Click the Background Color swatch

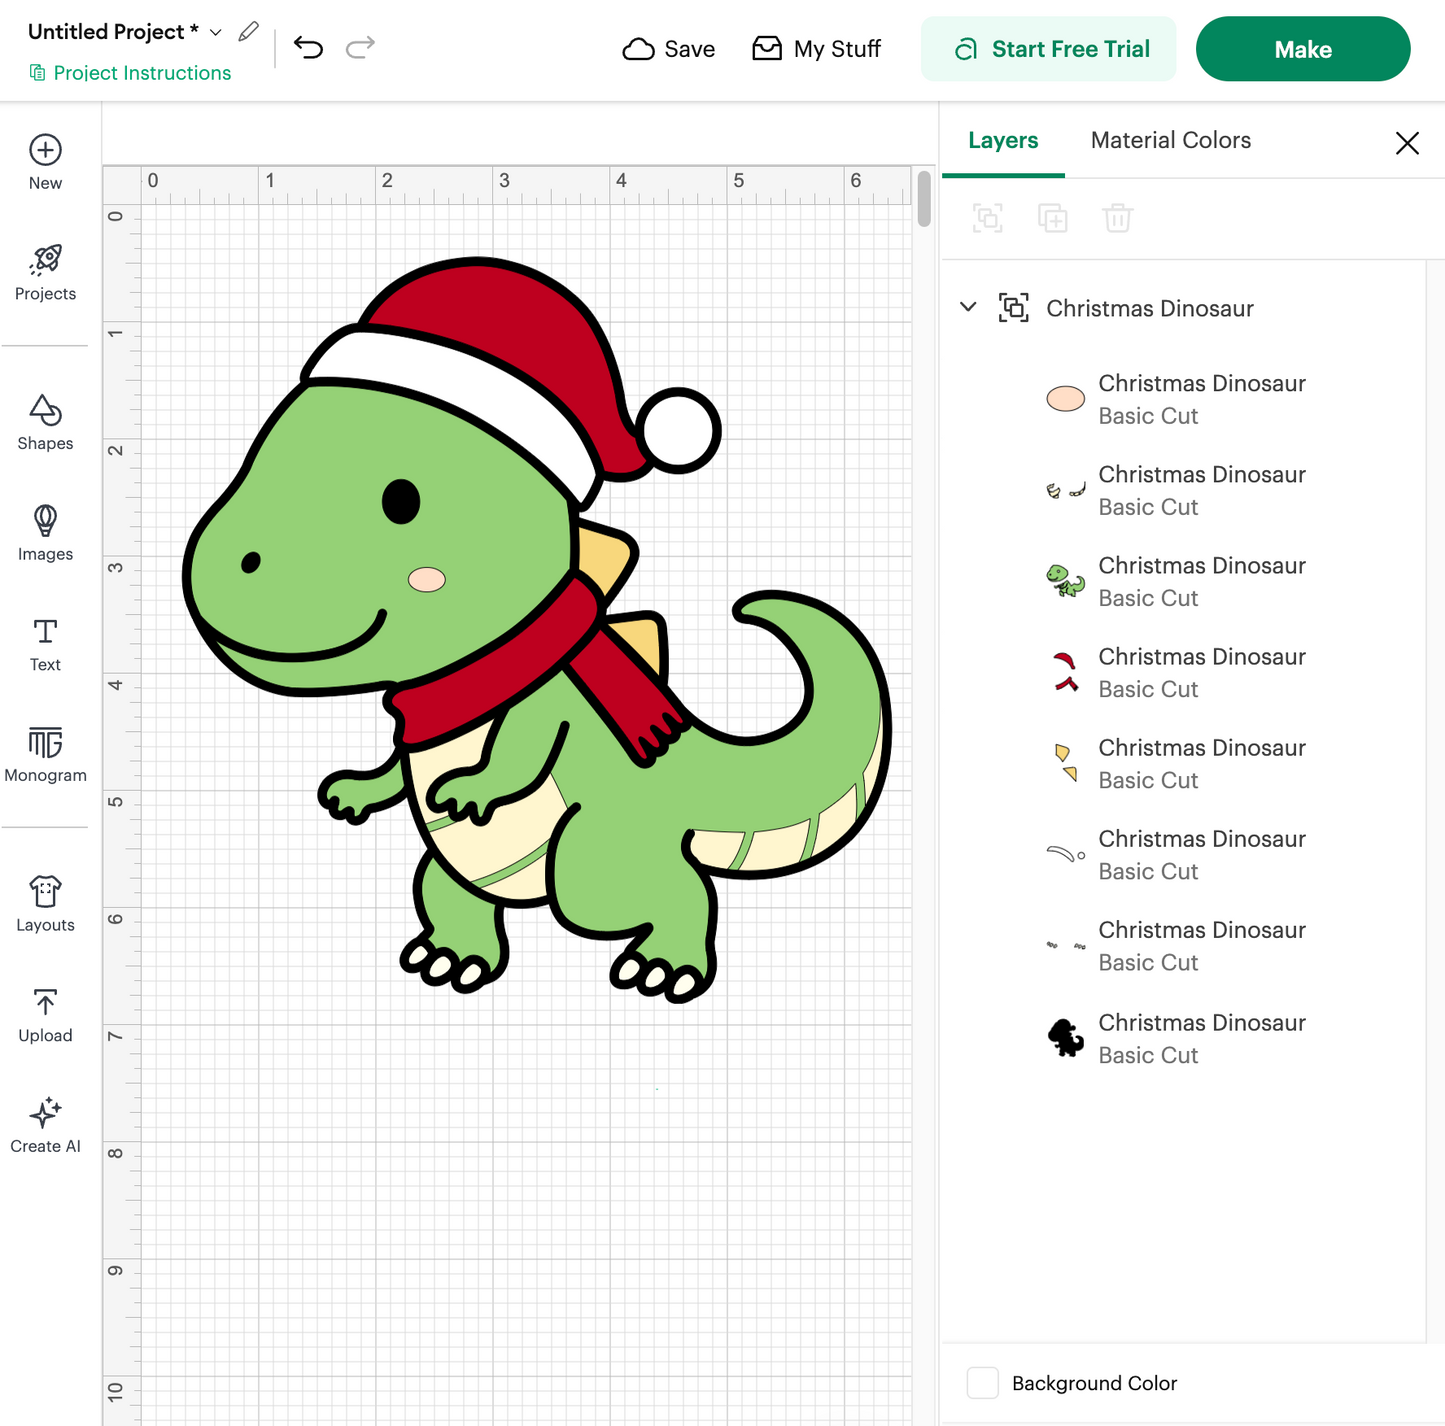(x=983, y=1383)
